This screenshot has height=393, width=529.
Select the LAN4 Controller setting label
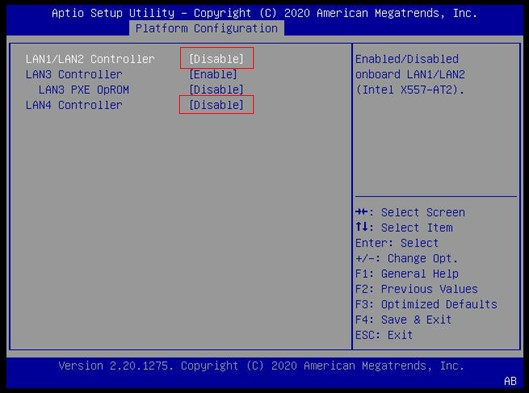(x=74, y=105)
